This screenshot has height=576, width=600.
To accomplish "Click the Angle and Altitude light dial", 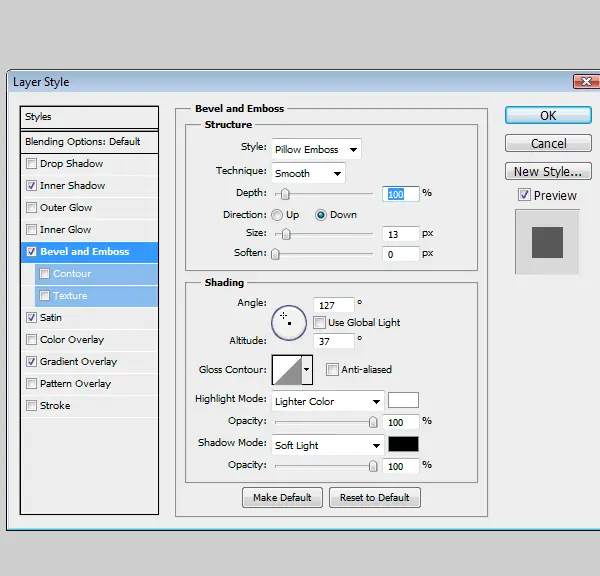I will click(289, 323).
